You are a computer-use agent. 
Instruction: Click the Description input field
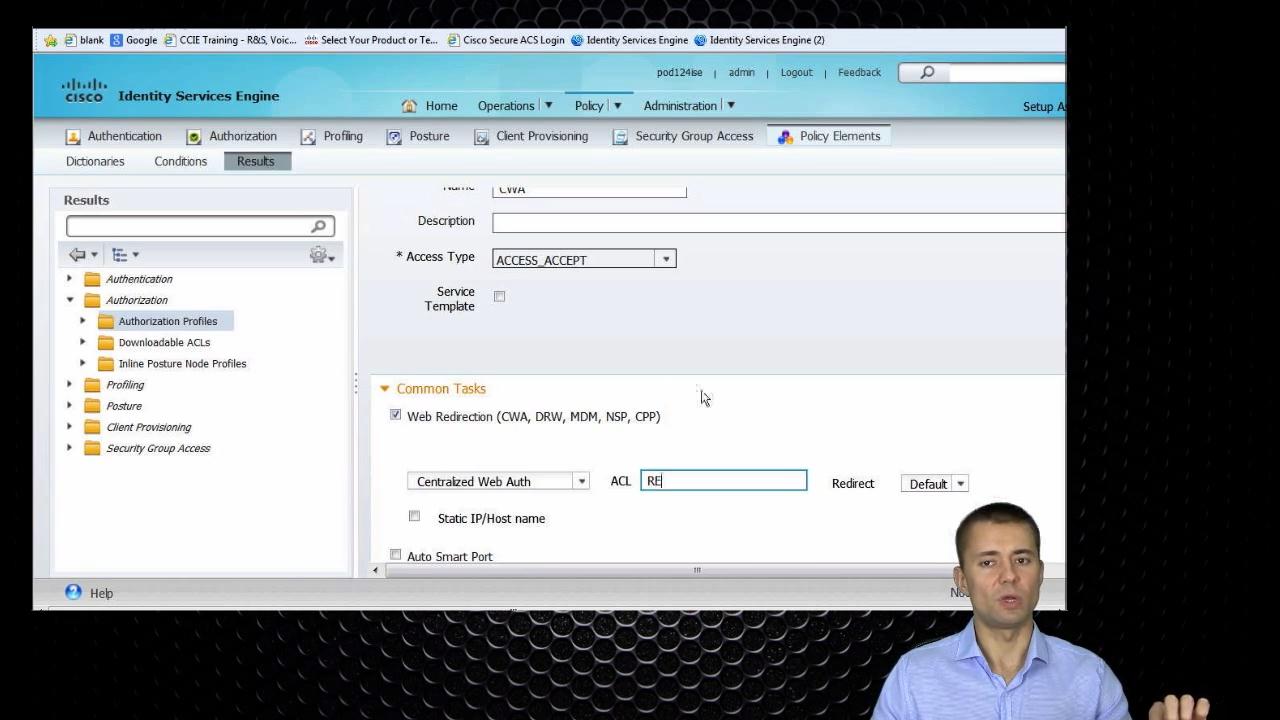779,222
